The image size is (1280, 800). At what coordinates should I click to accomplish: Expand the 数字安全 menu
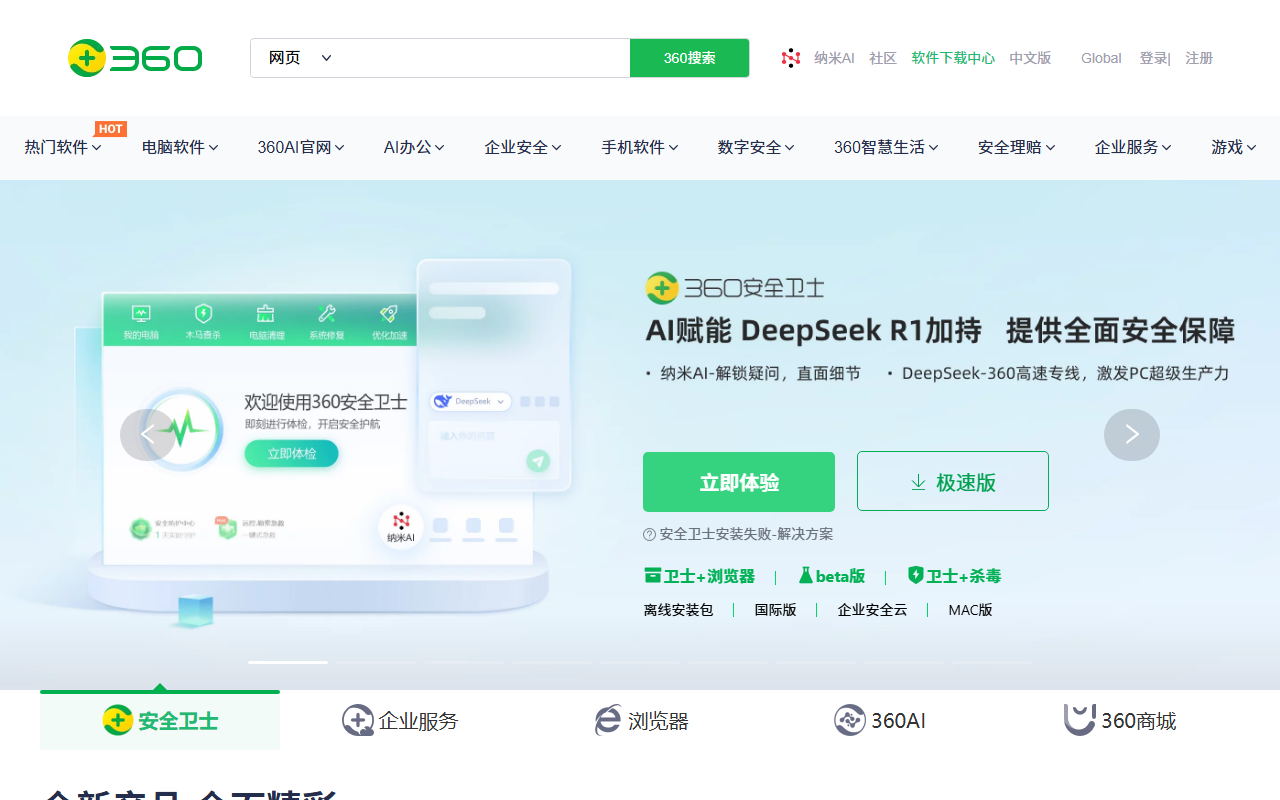[x=756, y=147]
